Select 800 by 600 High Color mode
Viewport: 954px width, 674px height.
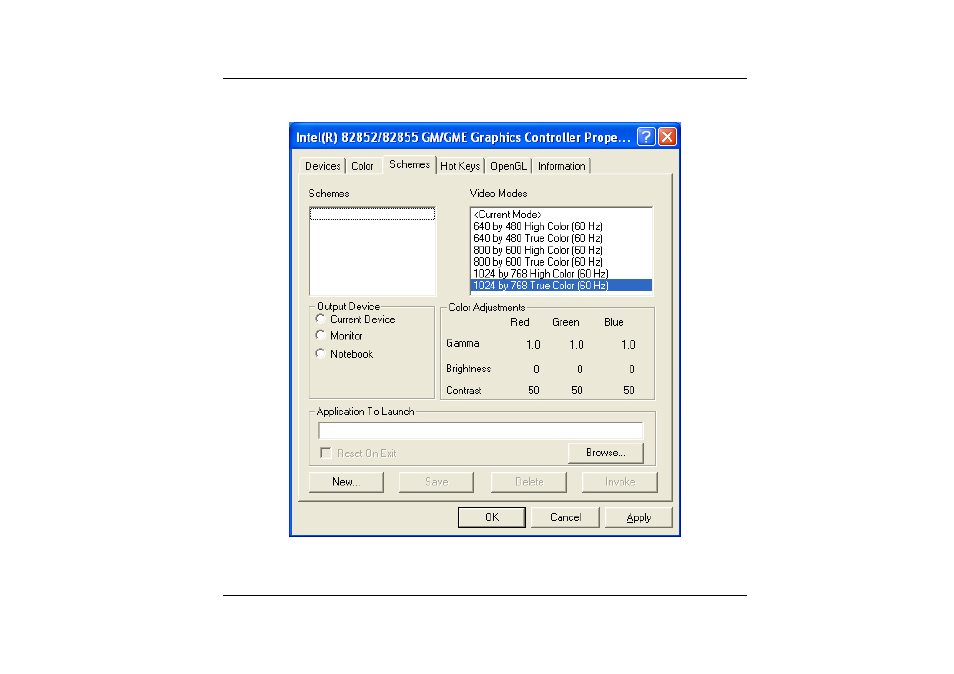click(562, 250)
